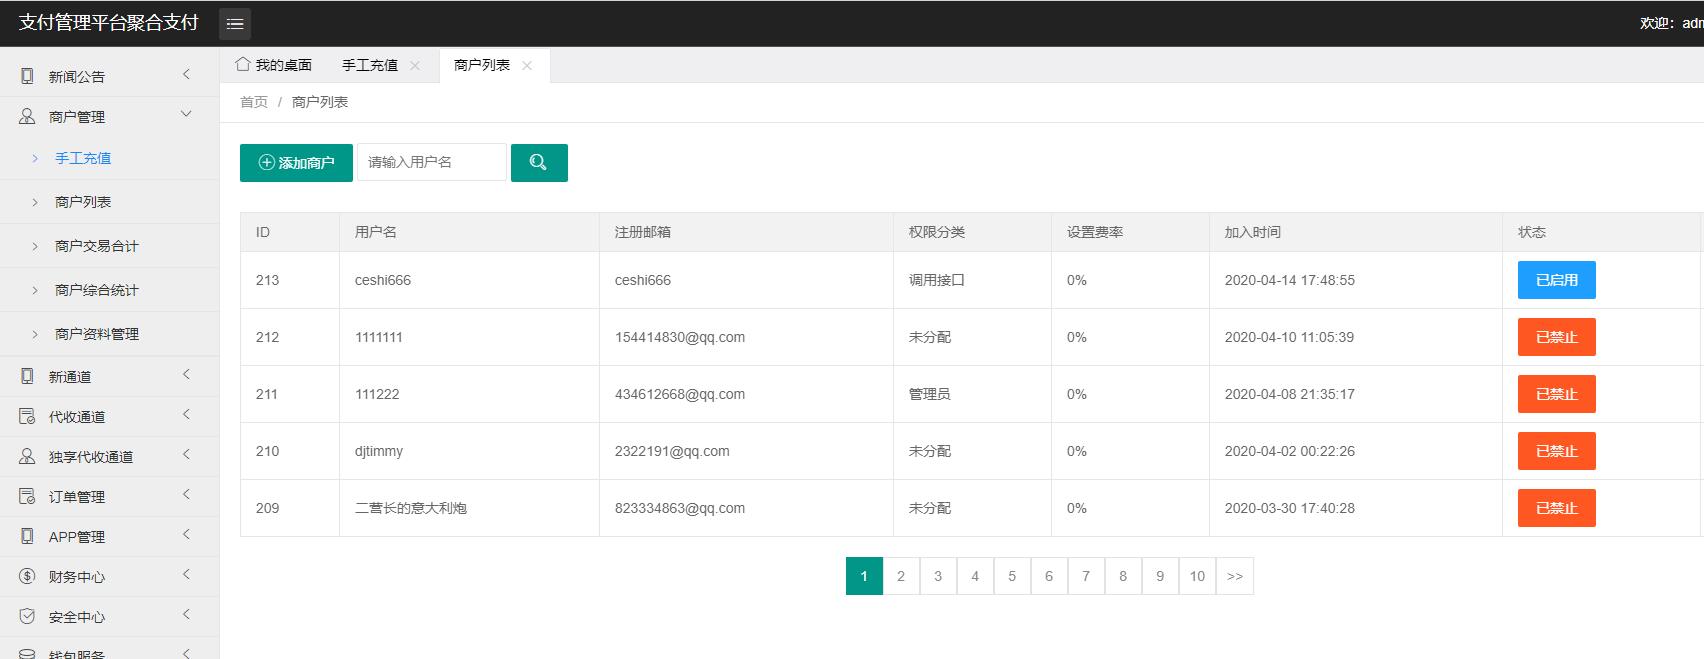Click the 财务中心 dollar icon

(x=27, y=577)
